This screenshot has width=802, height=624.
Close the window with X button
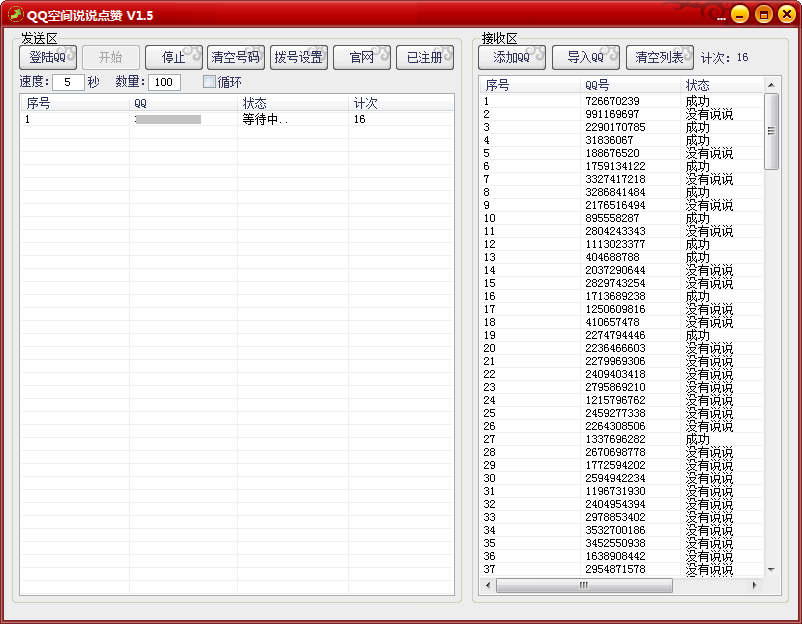[787, 14]
